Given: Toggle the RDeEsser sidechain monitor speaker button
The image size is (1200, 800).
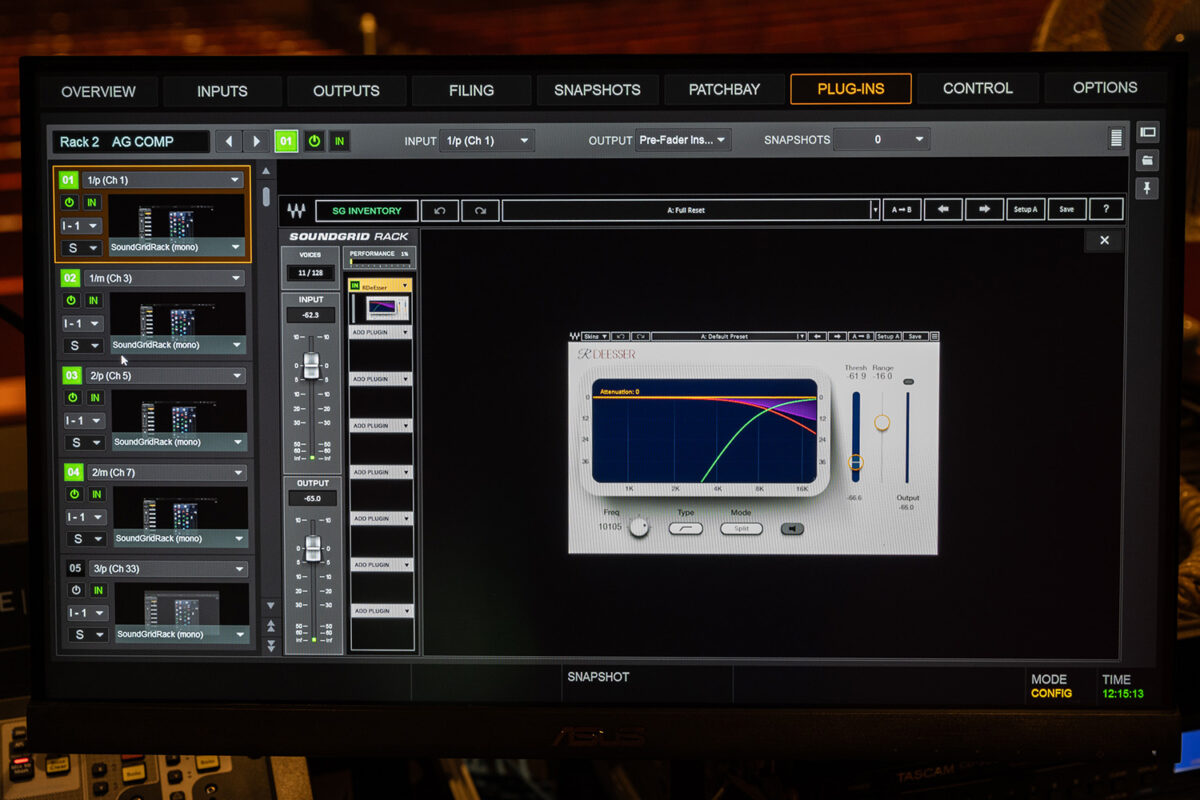Looking at the screenshot, I should 792,528.
